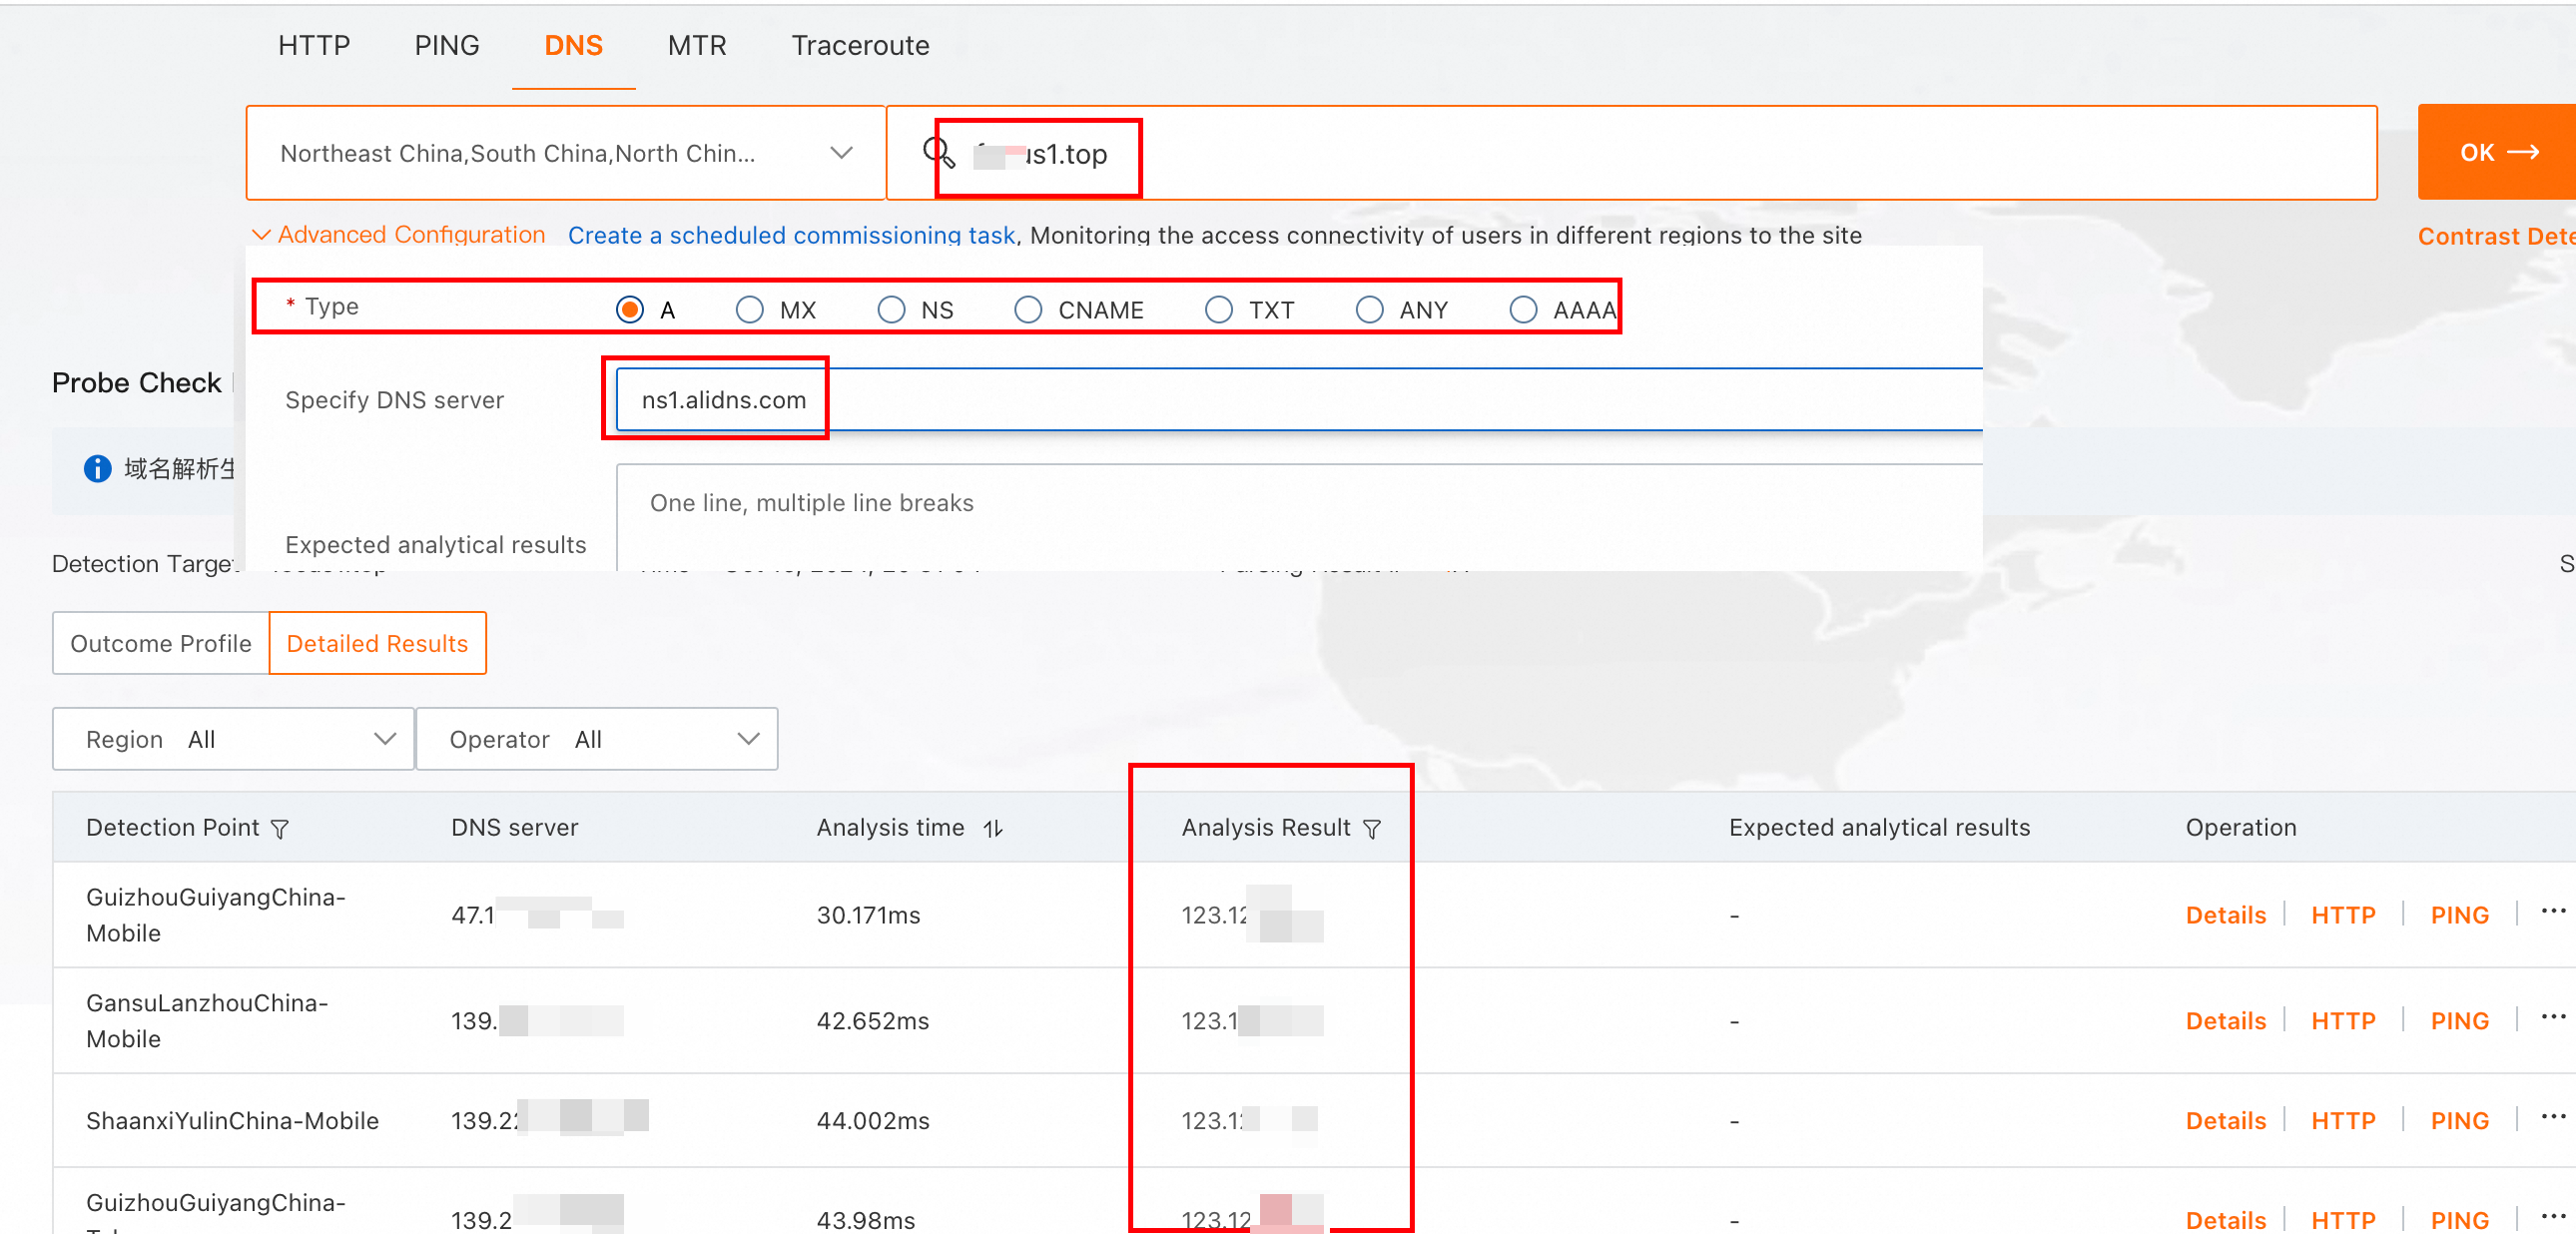Open Create a scheduled commissioning task link
This screenshot has width=2576, height=1234.
click(x=791, y=235)
